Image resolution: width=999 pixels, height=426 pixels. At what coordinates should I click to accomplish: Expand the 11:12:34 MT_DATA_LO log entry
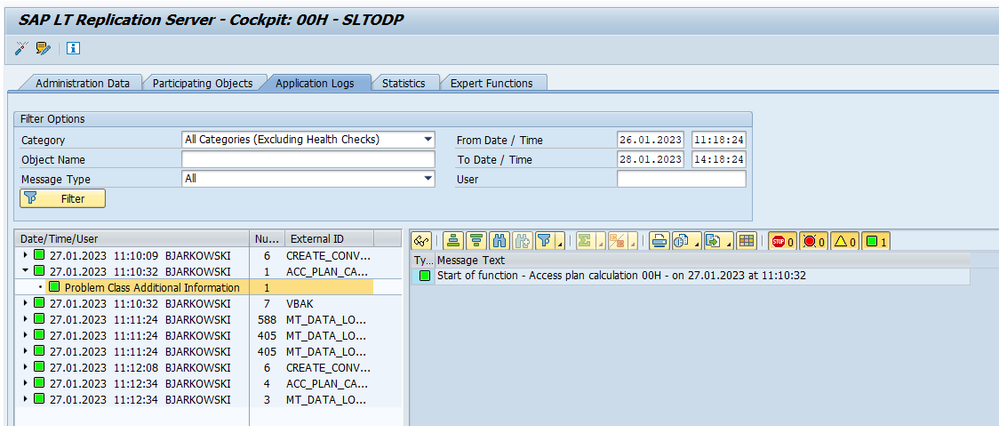pyautogui.click(x=25, y=399)
